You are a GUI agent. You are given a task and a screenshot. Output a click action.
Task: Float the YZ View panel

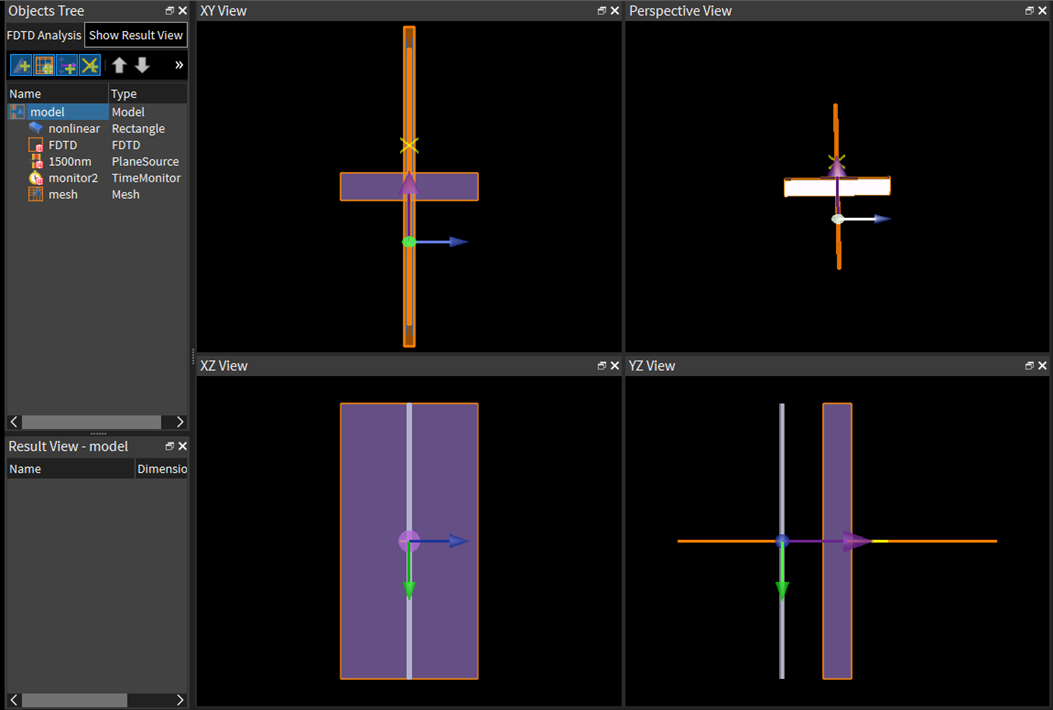[x=1029, y=365]
